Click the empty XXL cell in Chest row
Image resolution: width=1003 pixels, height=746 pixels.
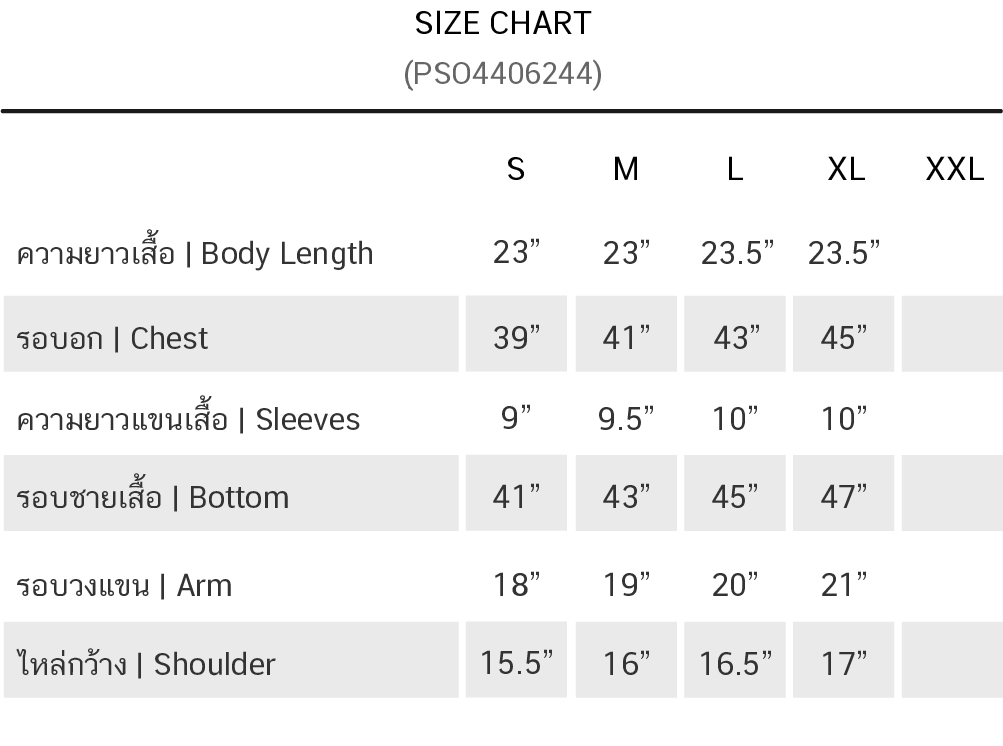tap(952, 335)
